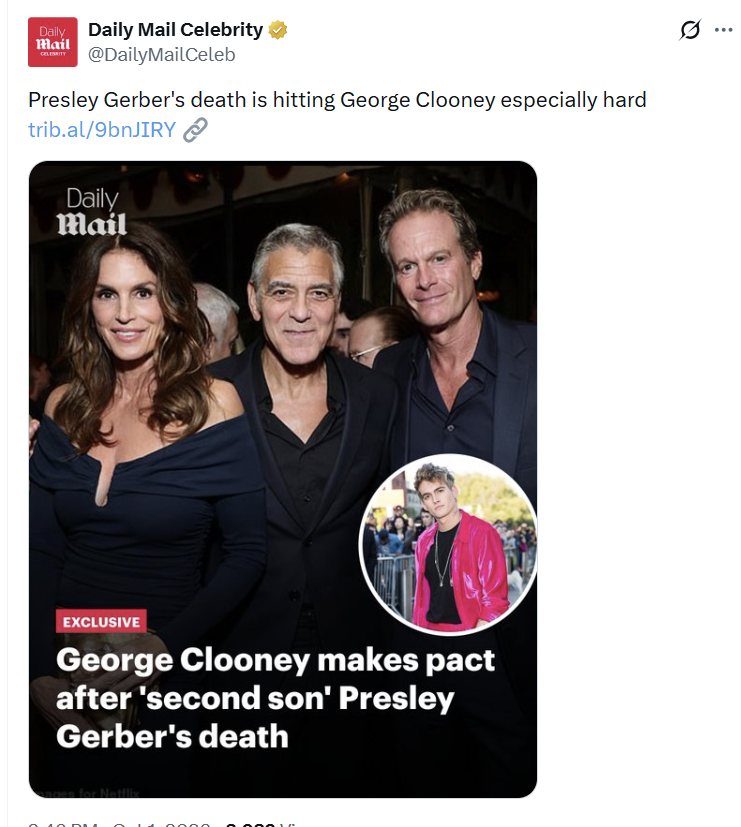Open the article image in full view
This screenshot has width=741, height=827.
283,479
